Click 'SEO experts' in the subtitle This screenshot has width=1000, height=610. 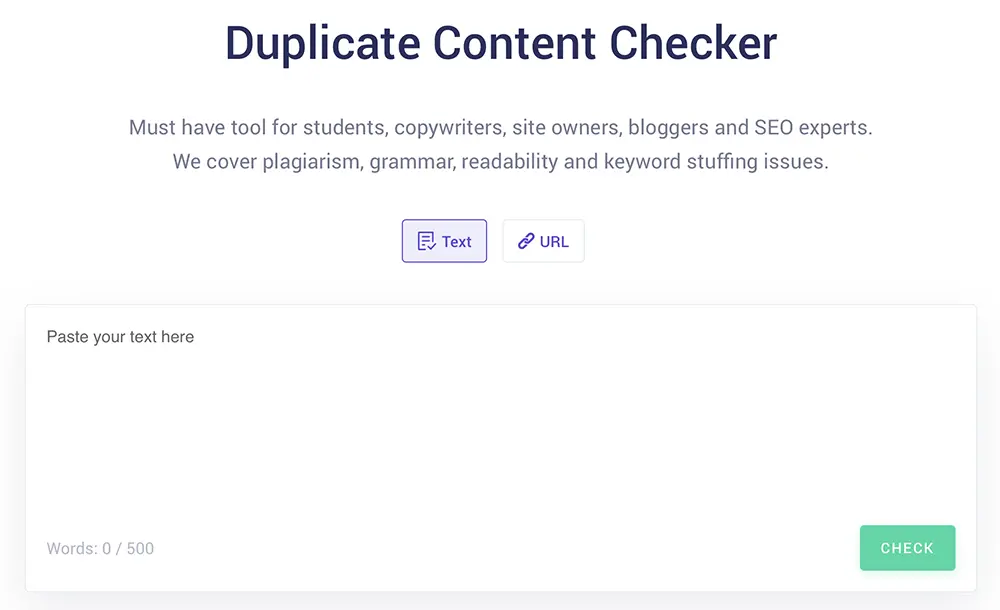(814, 128)
